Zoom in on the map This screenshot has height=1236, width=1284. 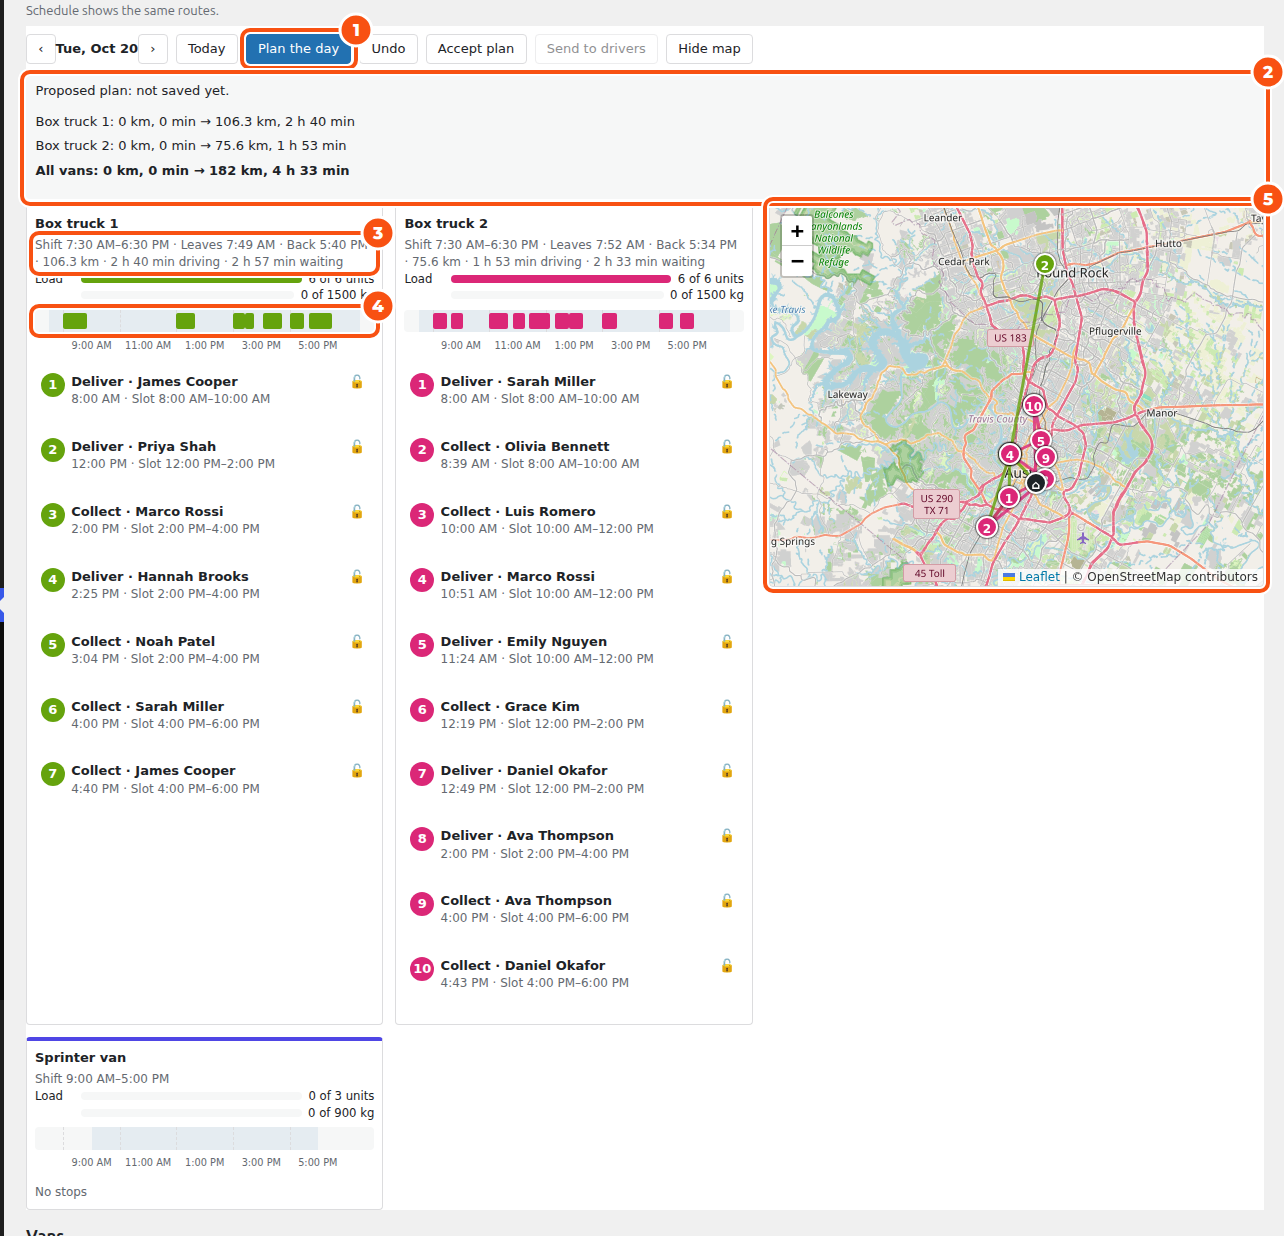tap(797, 231)
